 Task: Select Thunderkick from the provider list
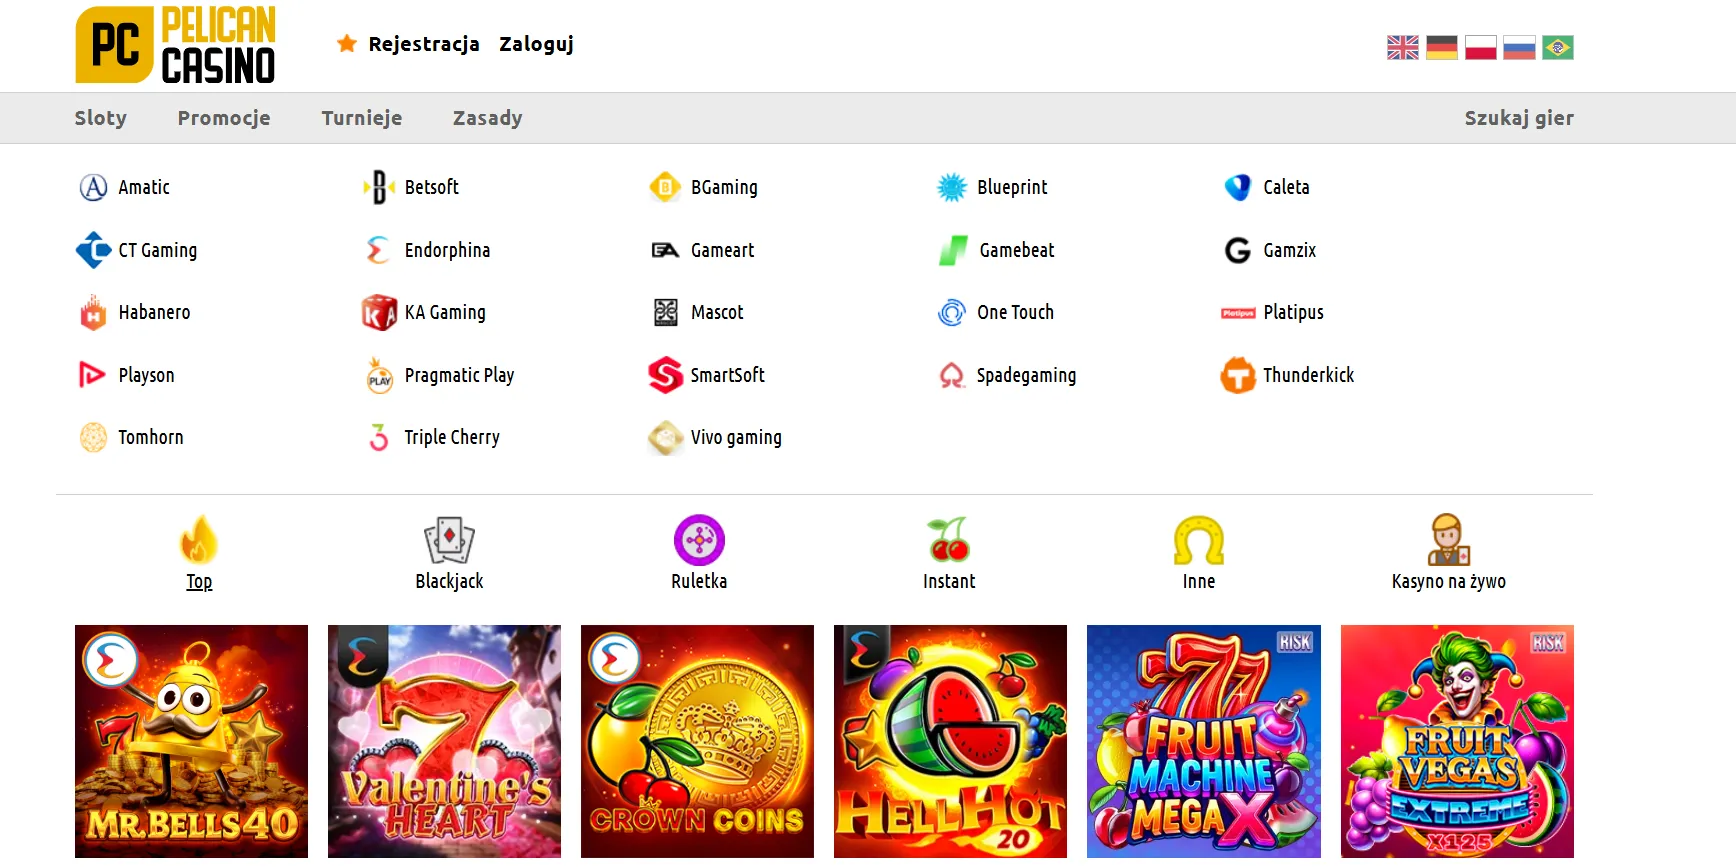click(x=1307, y=375)
